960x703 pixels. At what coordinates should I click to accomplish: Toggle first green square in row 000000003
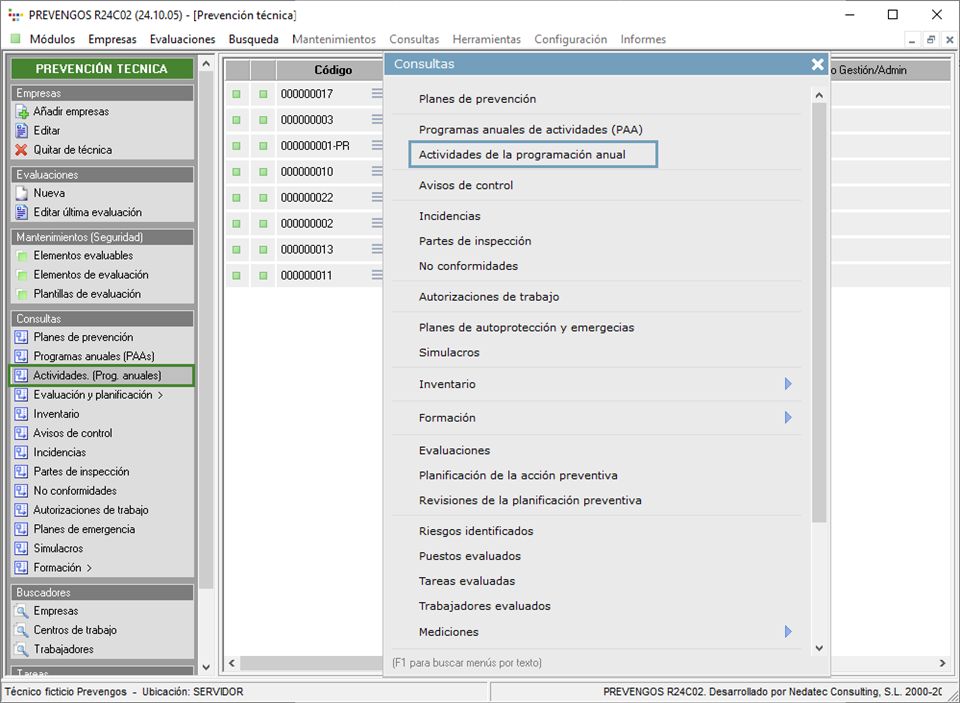coord(237,120)
